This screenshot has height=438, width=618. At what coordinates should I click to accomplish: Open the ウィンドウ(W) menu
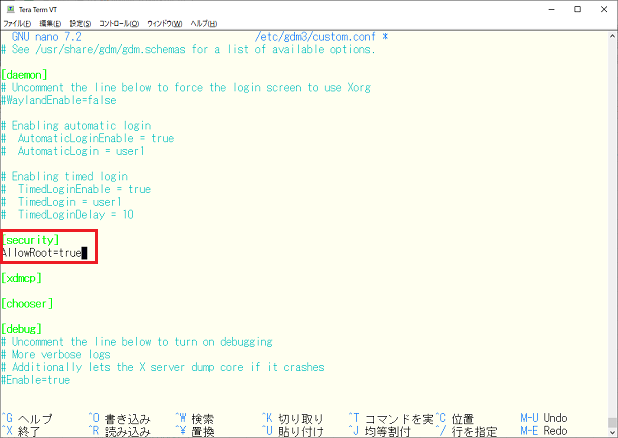click(165, 22)
